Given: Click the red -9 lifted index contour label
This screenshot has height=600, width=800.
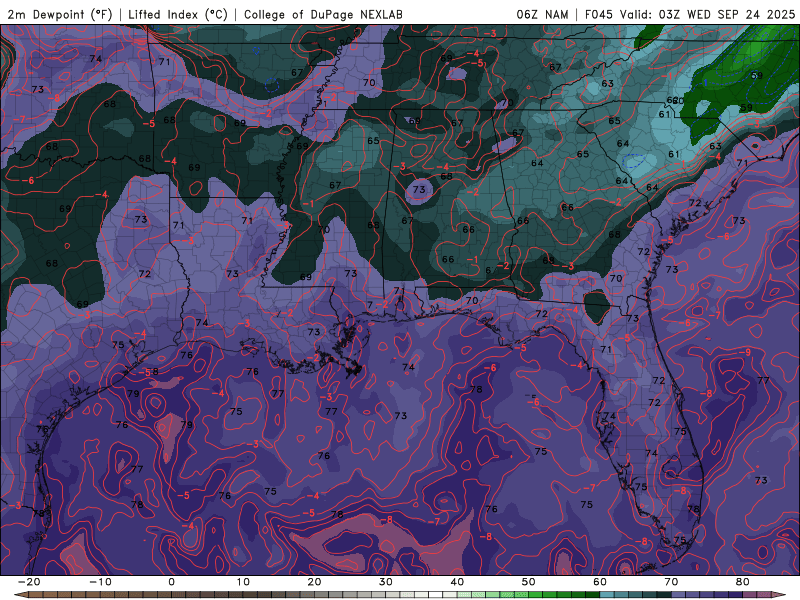Looking at the screenshot, I should [x=745, y=352].
